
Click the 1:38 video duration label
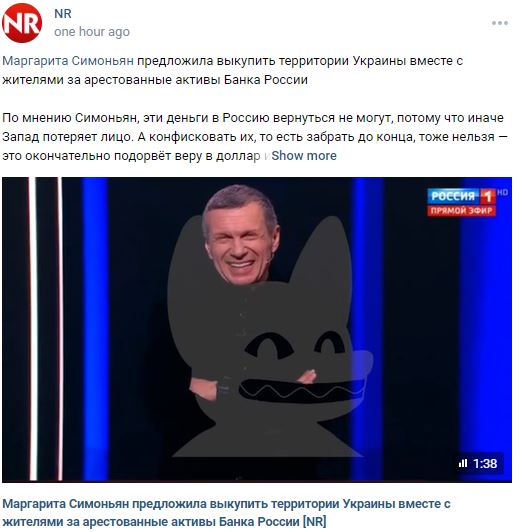tap(485, 463)
